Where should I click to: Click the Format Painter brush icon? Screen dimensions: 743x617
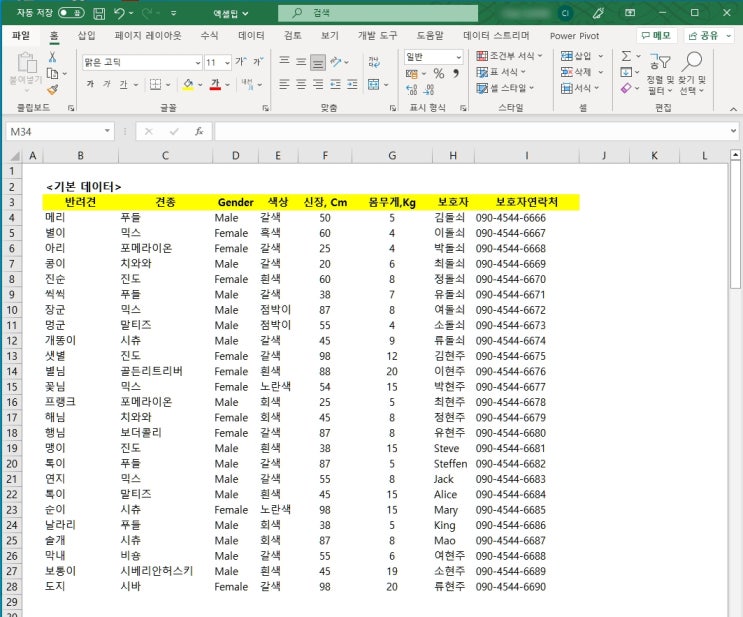coord(53,89)
